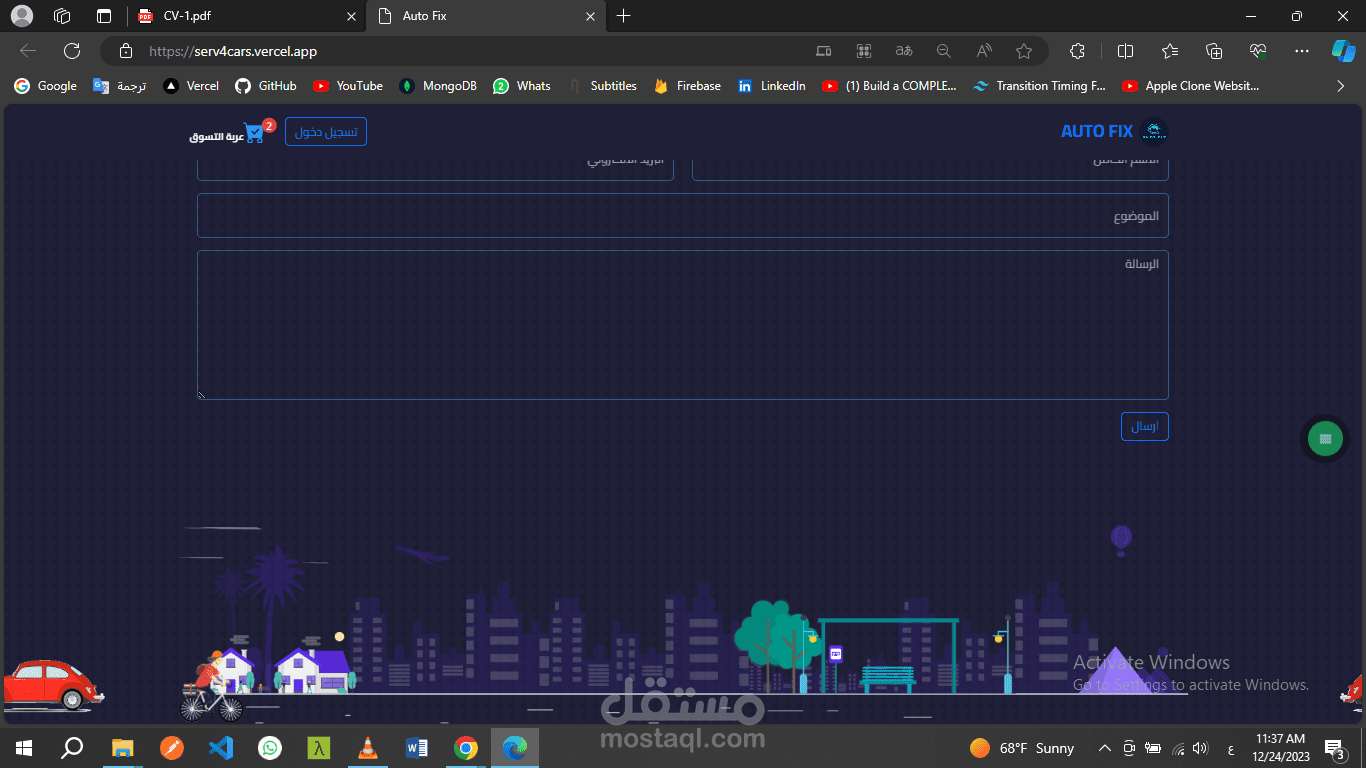Screen dimensions: 1366x768
Task: Open Subtitles bookmark
Action: tap(602, 86)
